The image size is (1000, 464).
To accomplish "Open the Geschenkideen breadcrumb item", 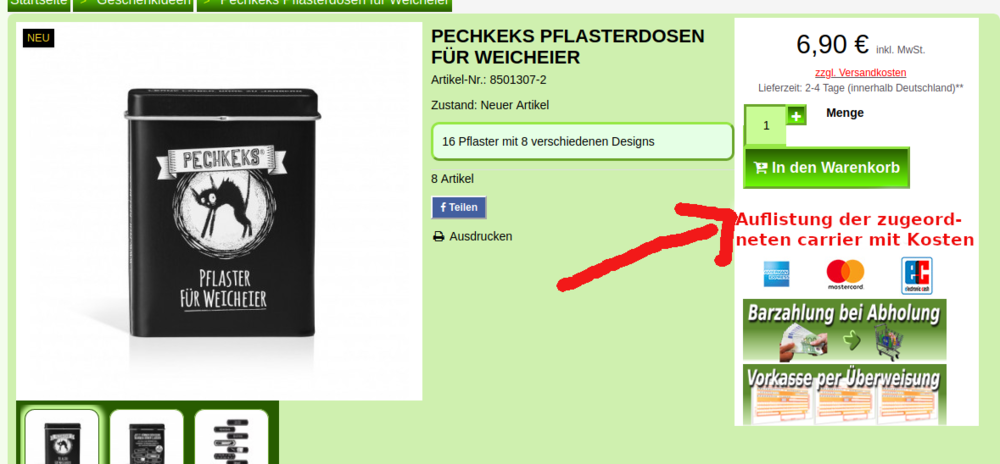I will pyautogui.click(x=135, y=4).
